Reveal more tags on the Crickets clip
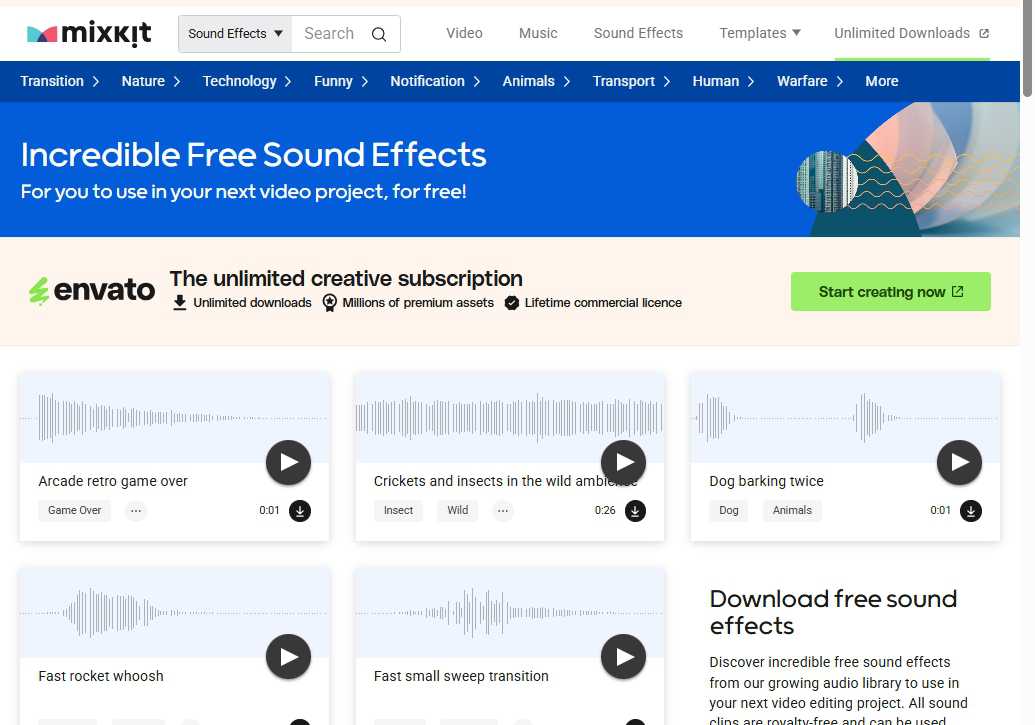Viewport: 1035px width, 725px height. (503, 510)
